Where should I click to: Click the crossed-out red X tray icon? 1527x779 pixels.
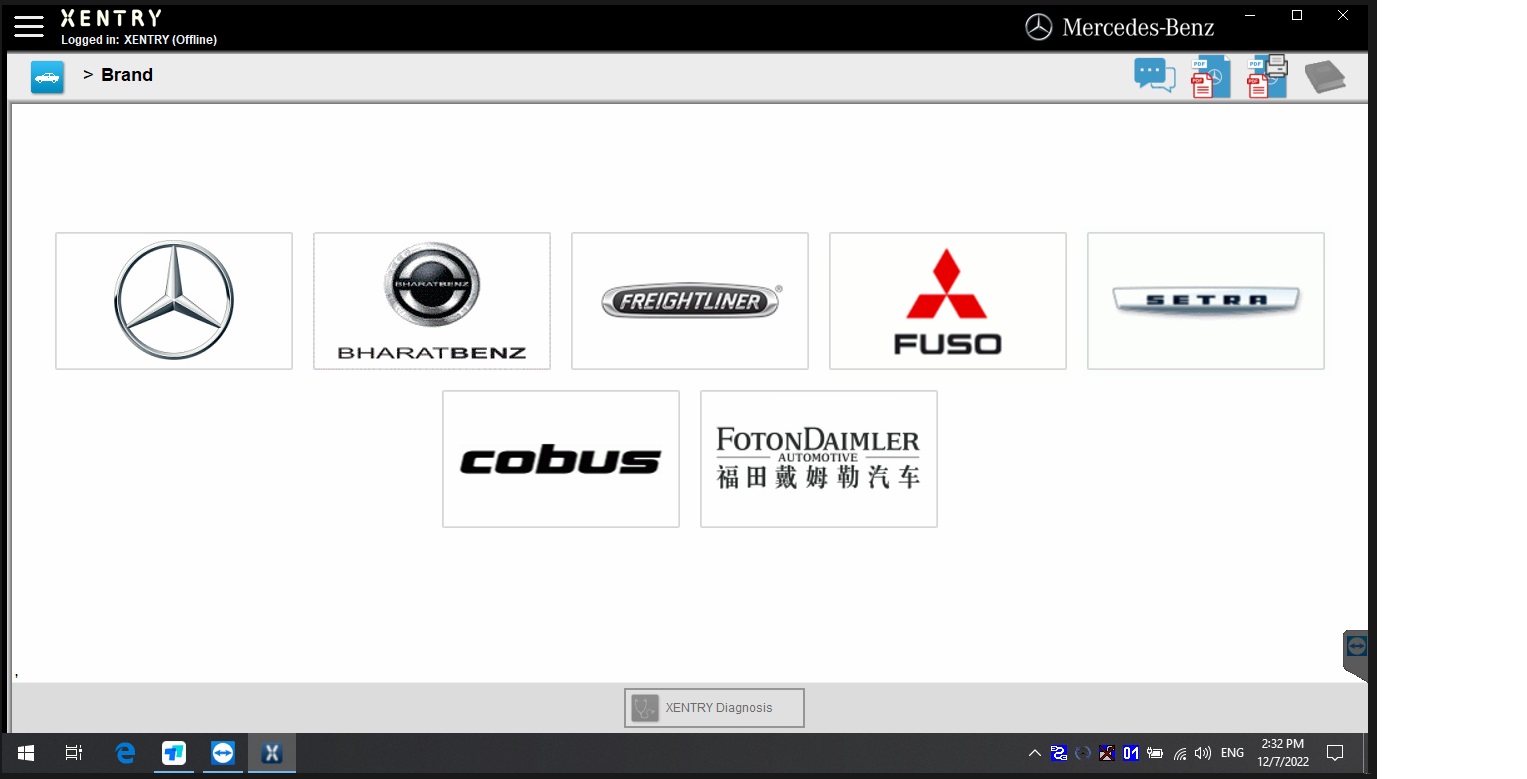[x=1107, y=753]
